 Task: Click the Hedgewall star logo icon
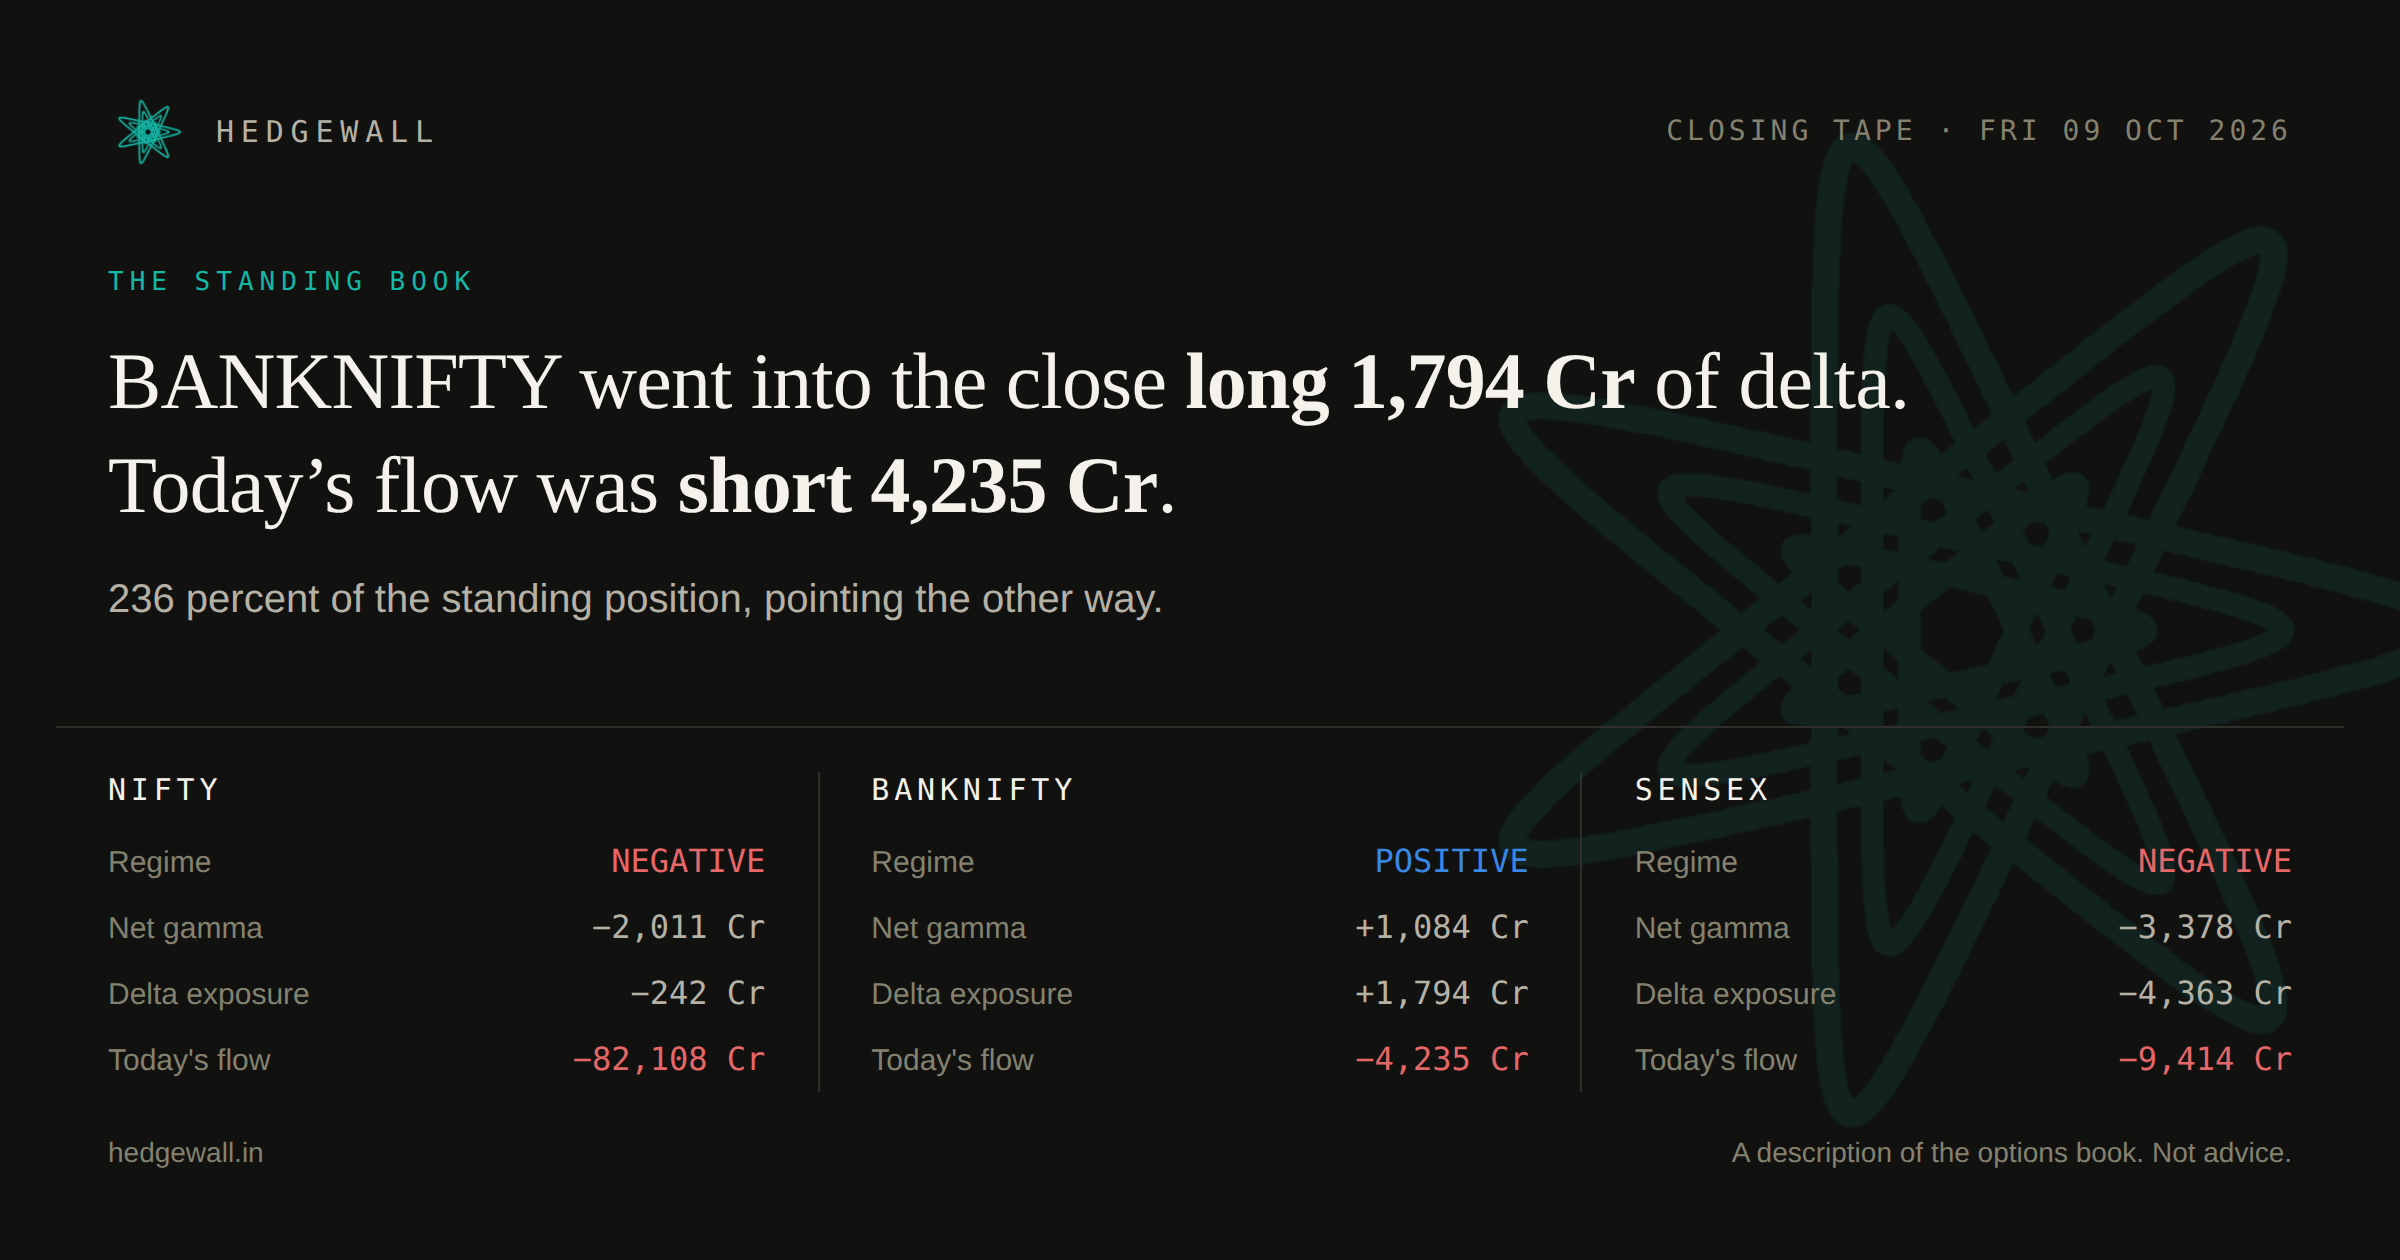pos(148,131)
